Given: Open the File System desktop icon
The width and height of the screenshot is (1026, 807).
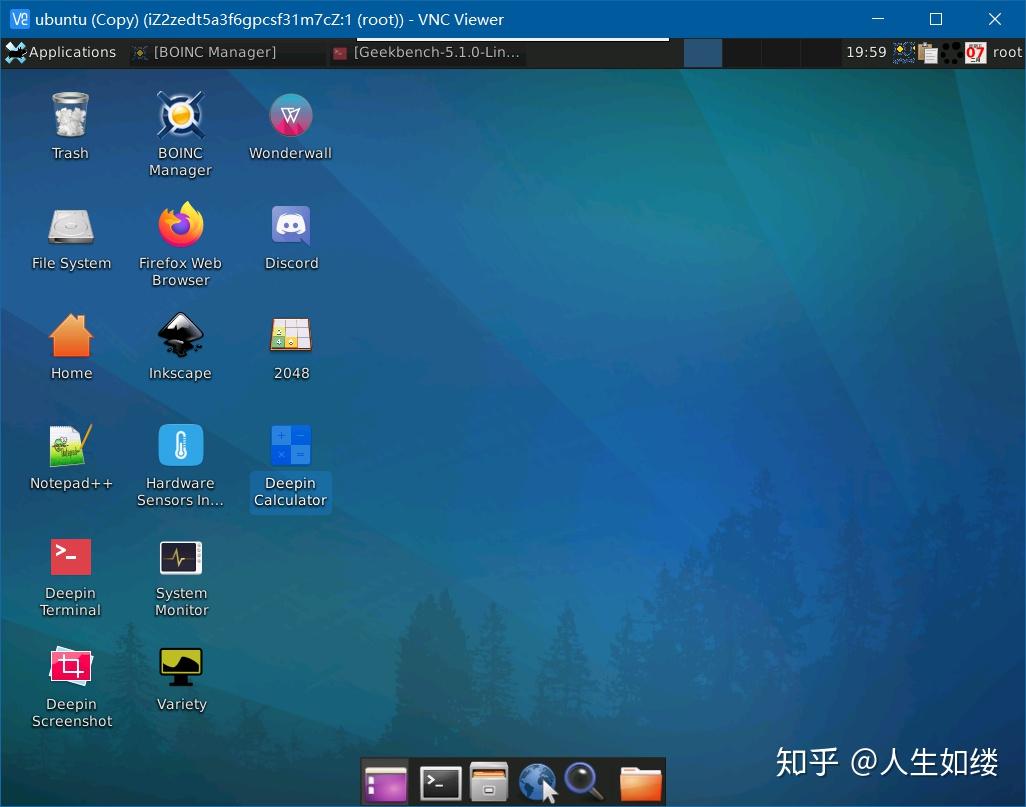Looking at the screenshot, I should coord(71,237).
